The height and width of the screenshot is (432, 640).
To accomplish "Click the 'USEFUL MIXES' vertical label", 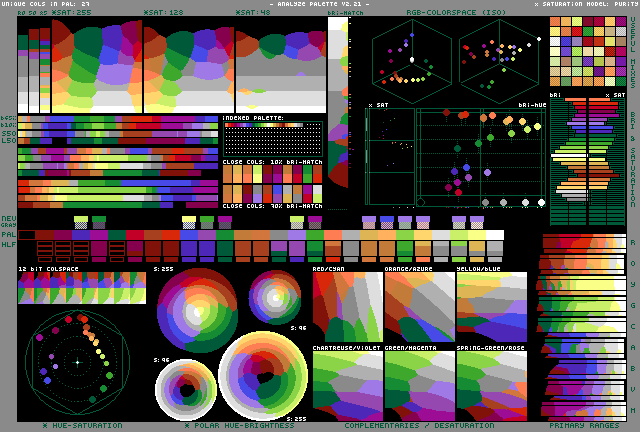I will (x=633, y=52).
